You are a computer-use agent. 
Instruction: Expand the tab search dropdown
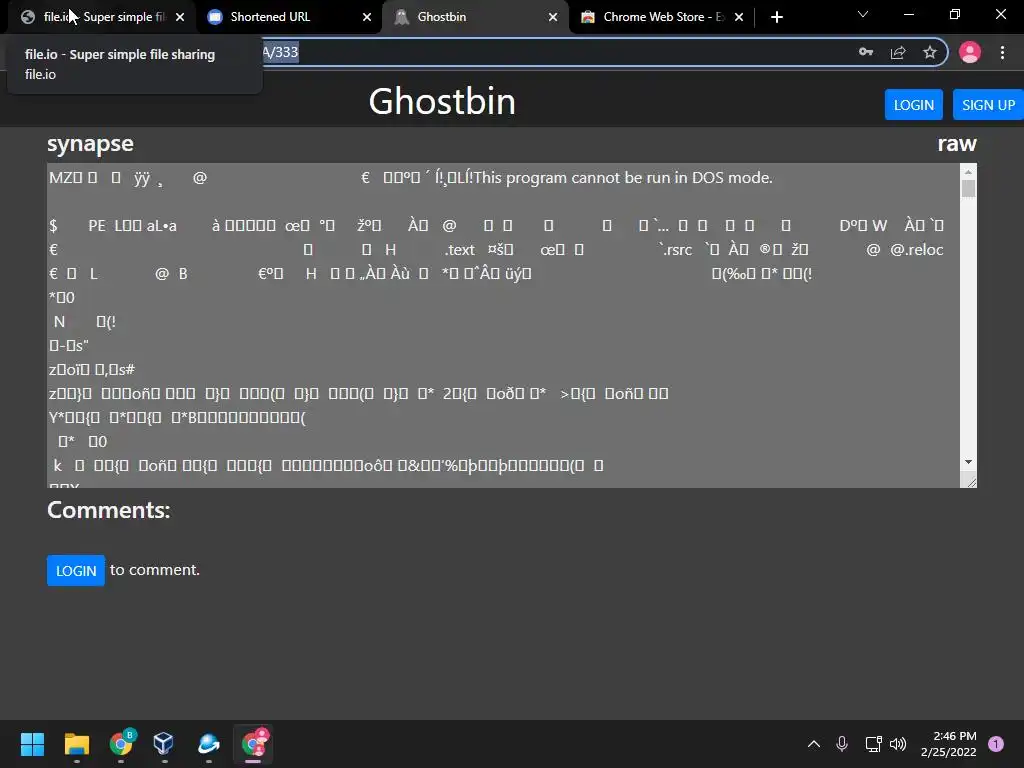coord(863,14)
